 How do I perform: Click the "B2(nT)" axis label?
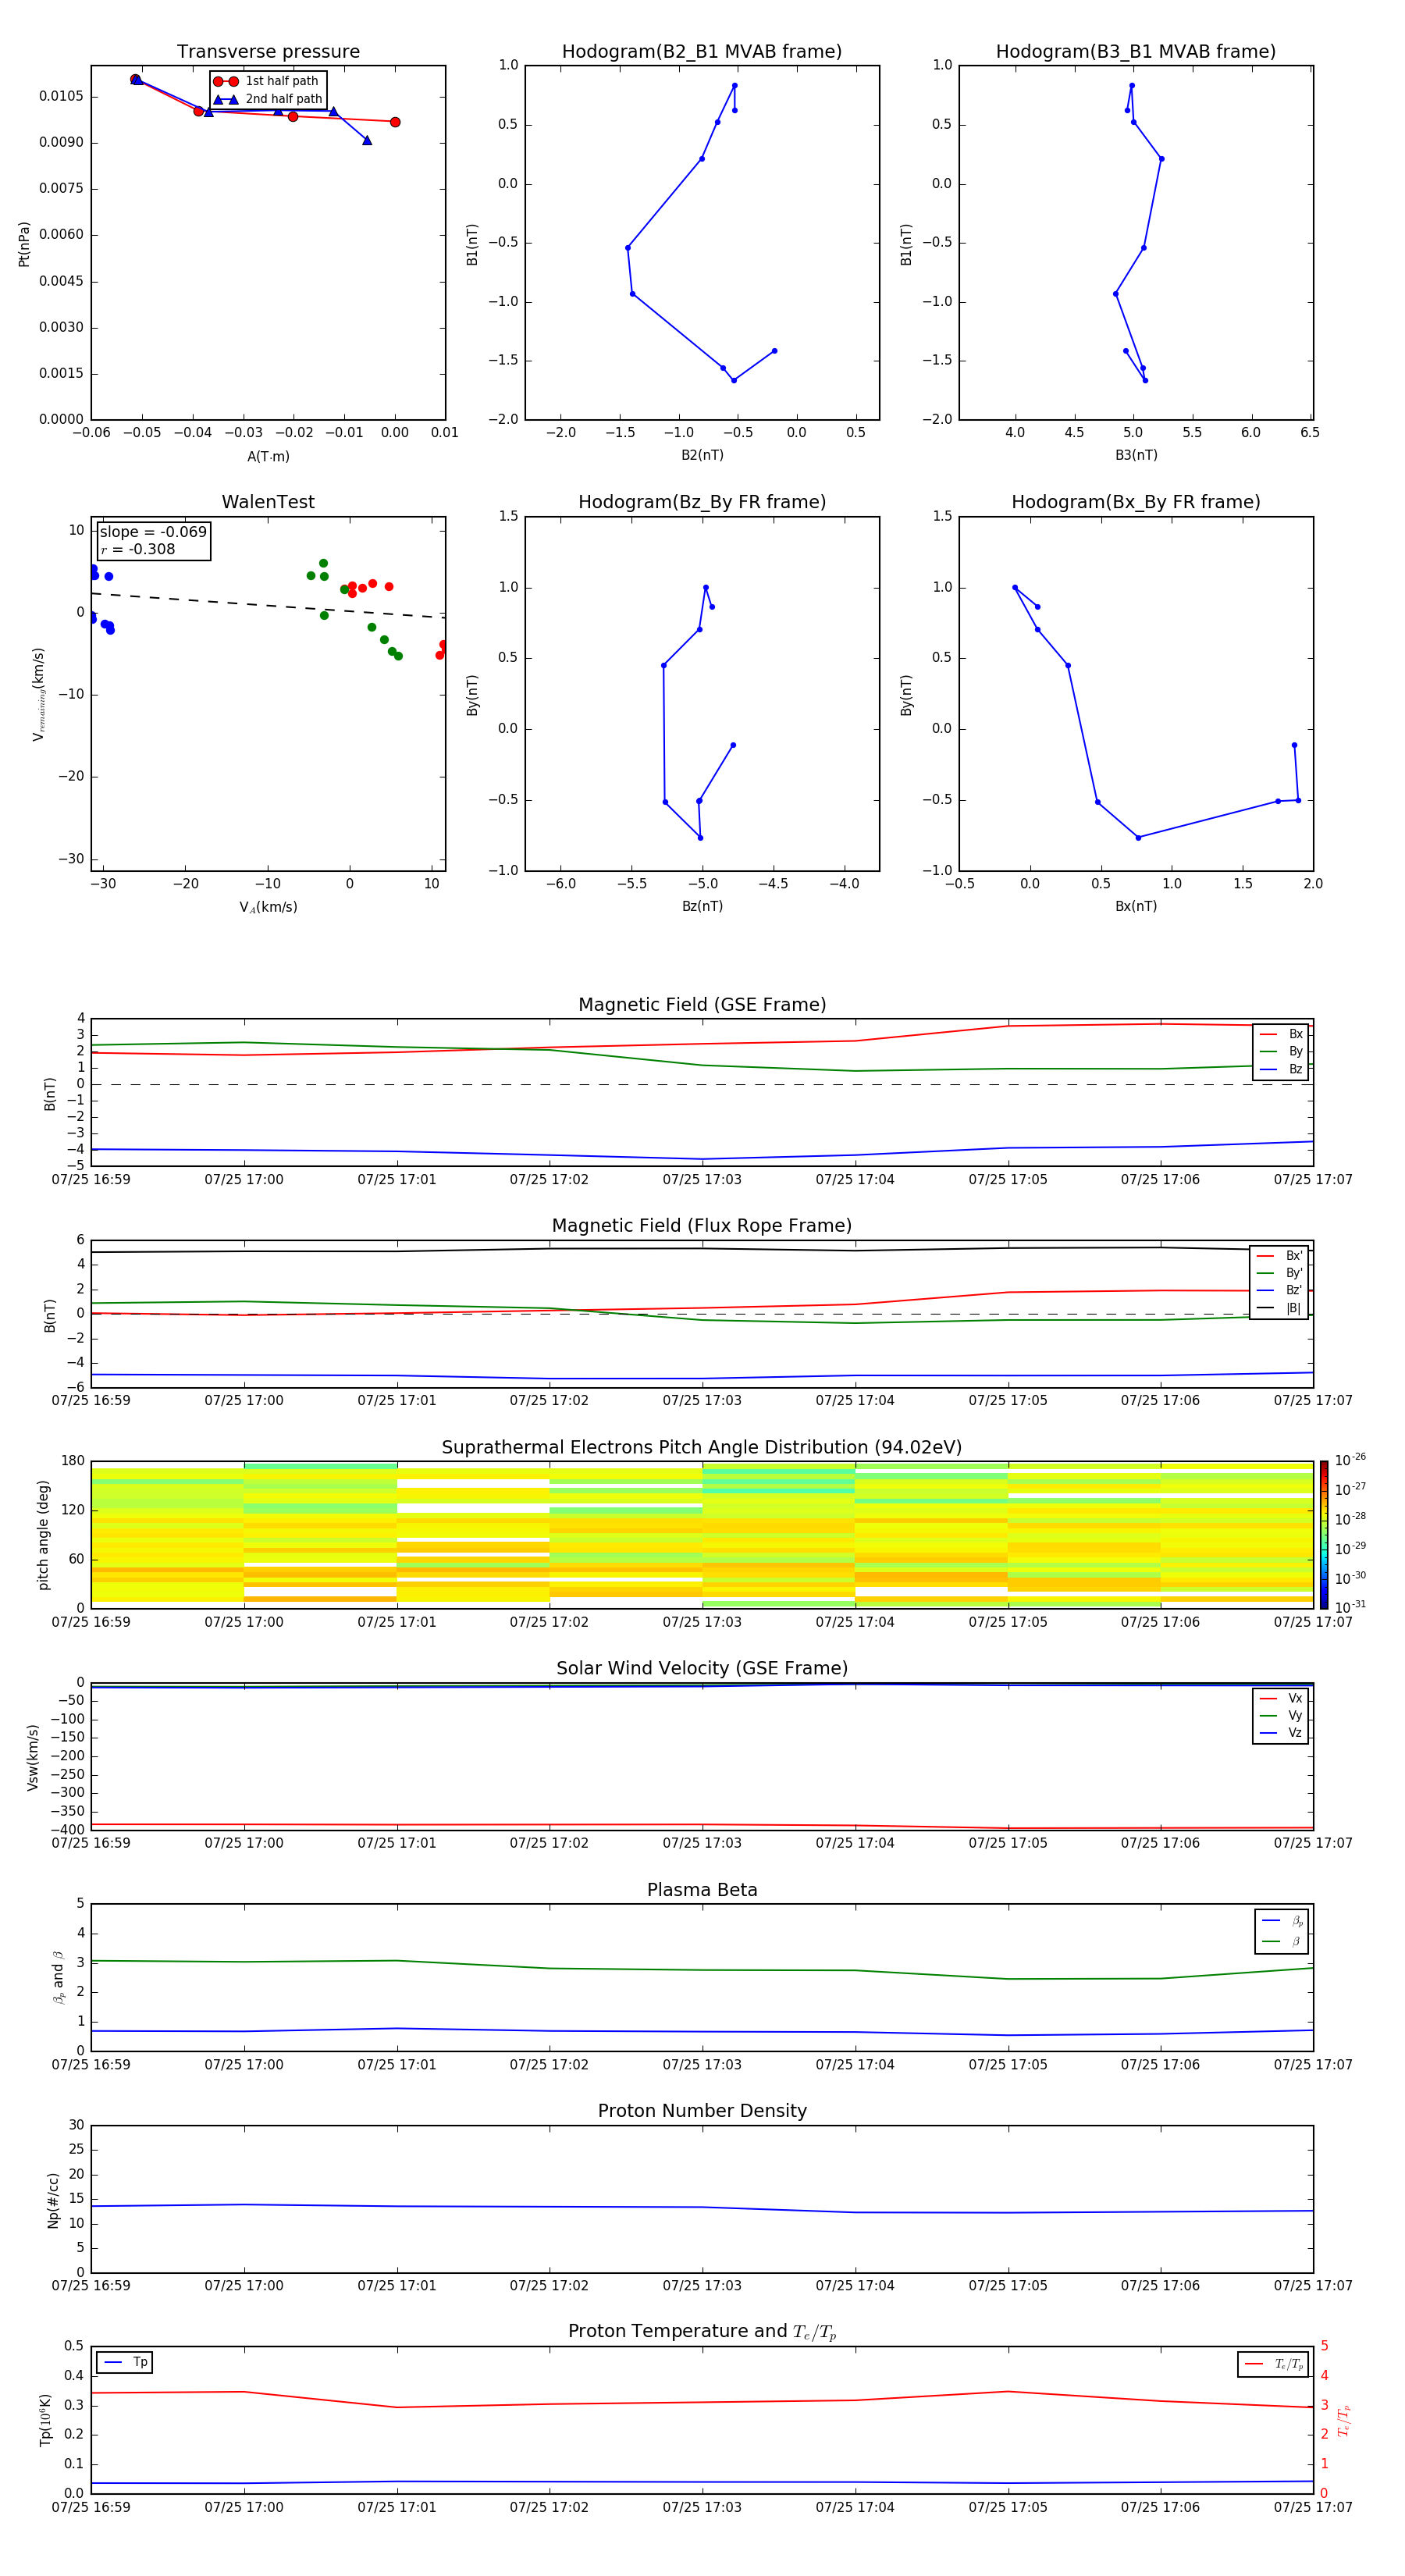pyautogui.click(x=702, y=455)
